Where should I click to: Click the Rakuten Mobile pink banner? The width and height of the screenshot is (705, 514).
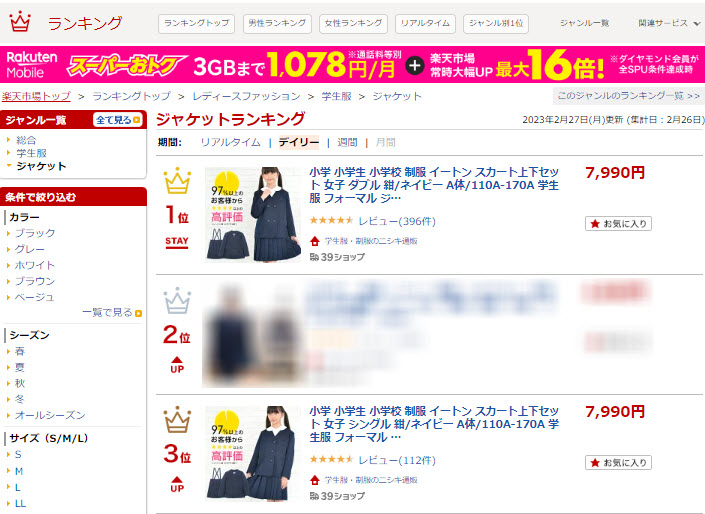pyautogui.click(x=352, y=65)
